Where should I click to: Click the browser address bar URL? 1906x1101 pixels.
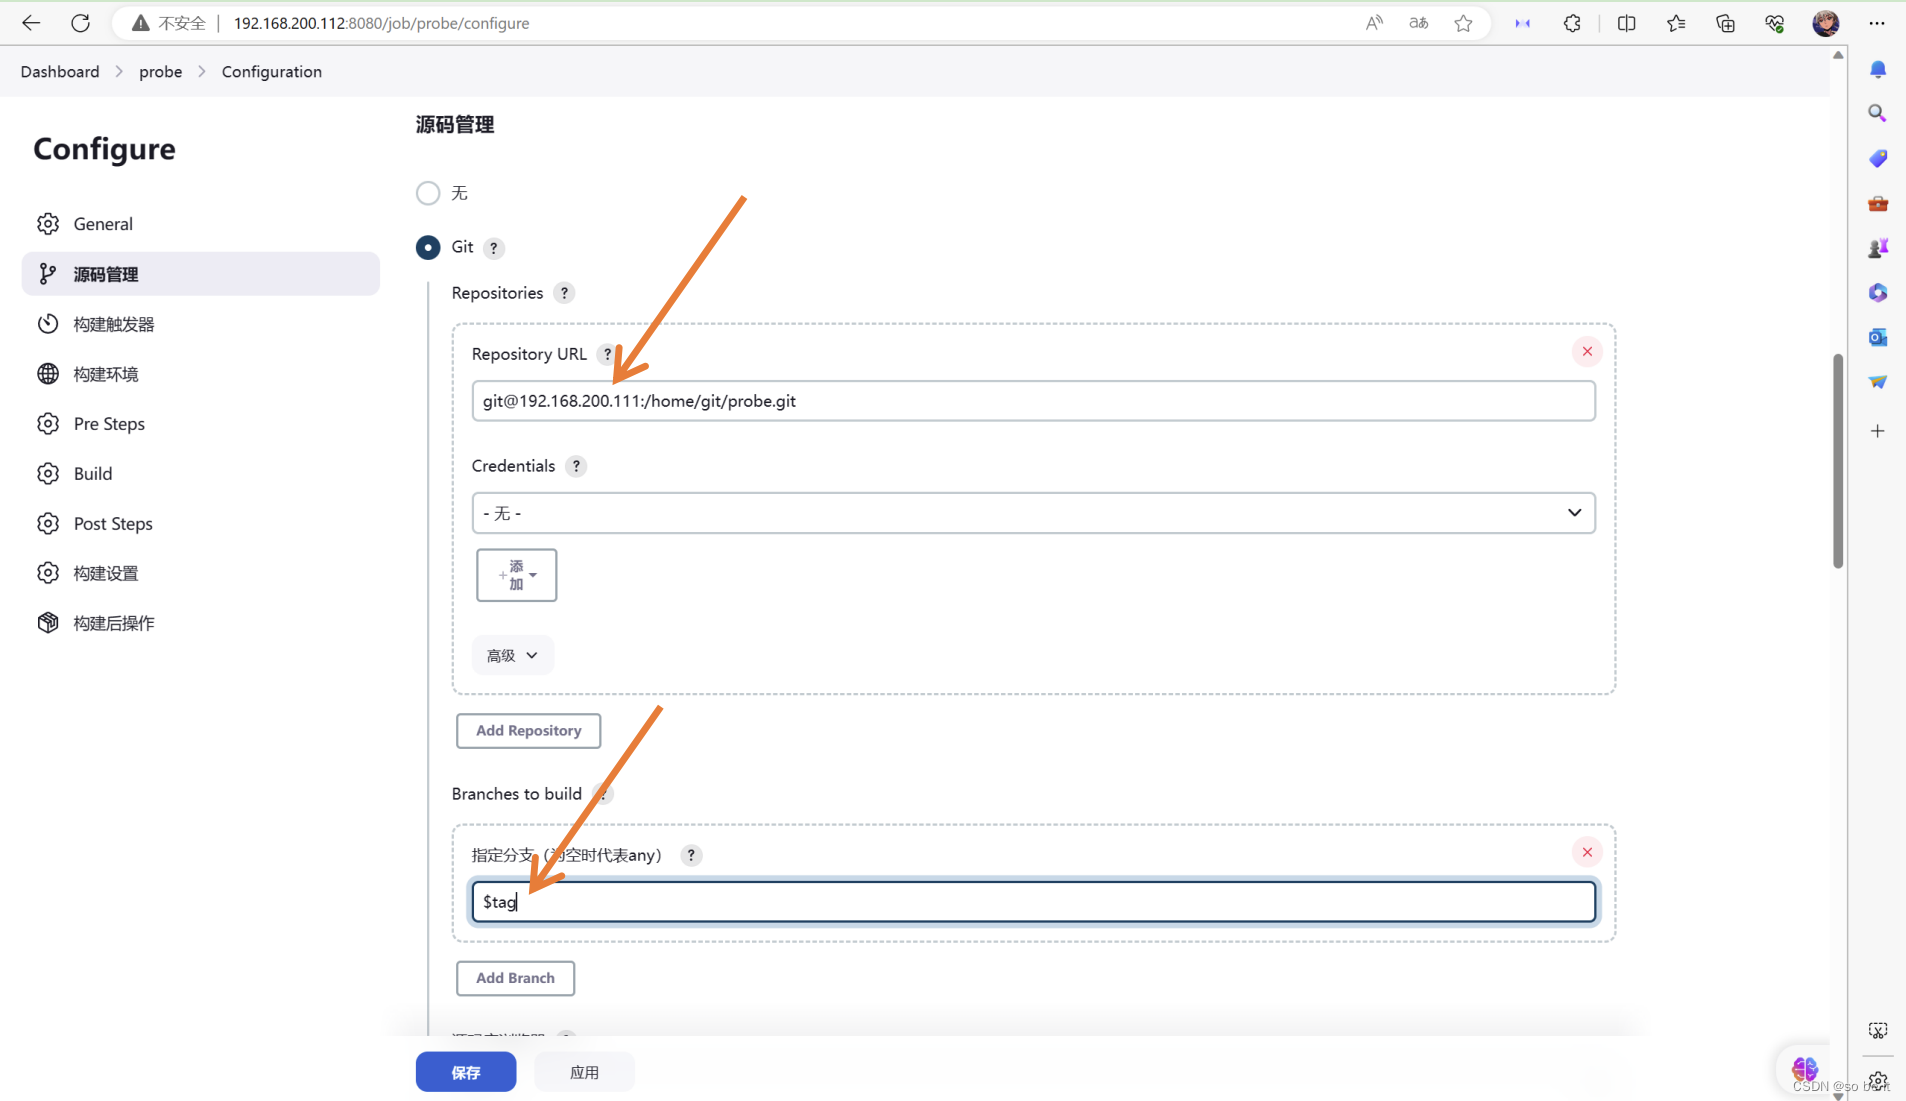[x=382, y=23]
